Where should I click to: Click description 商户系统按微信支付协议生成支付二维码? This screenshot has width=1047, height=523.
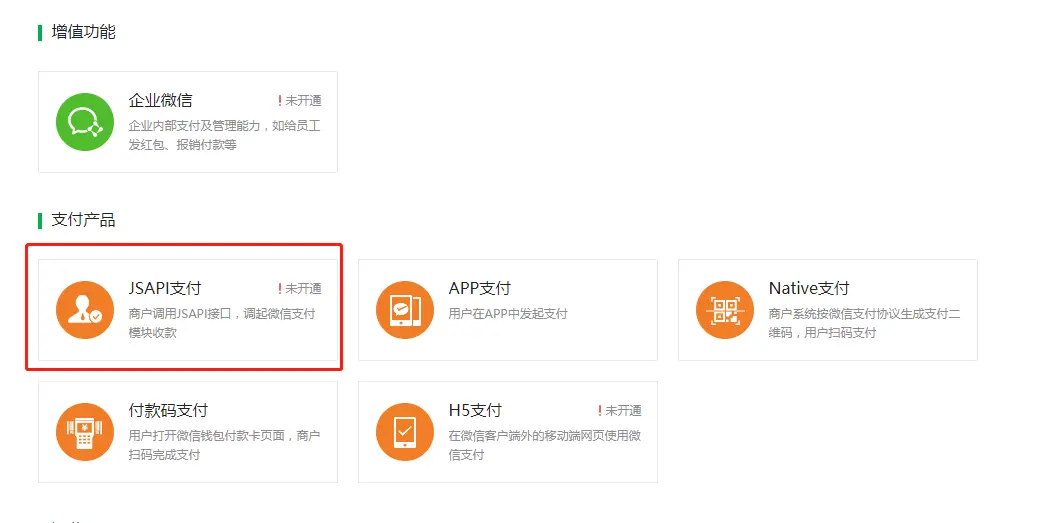pos(865,323)
